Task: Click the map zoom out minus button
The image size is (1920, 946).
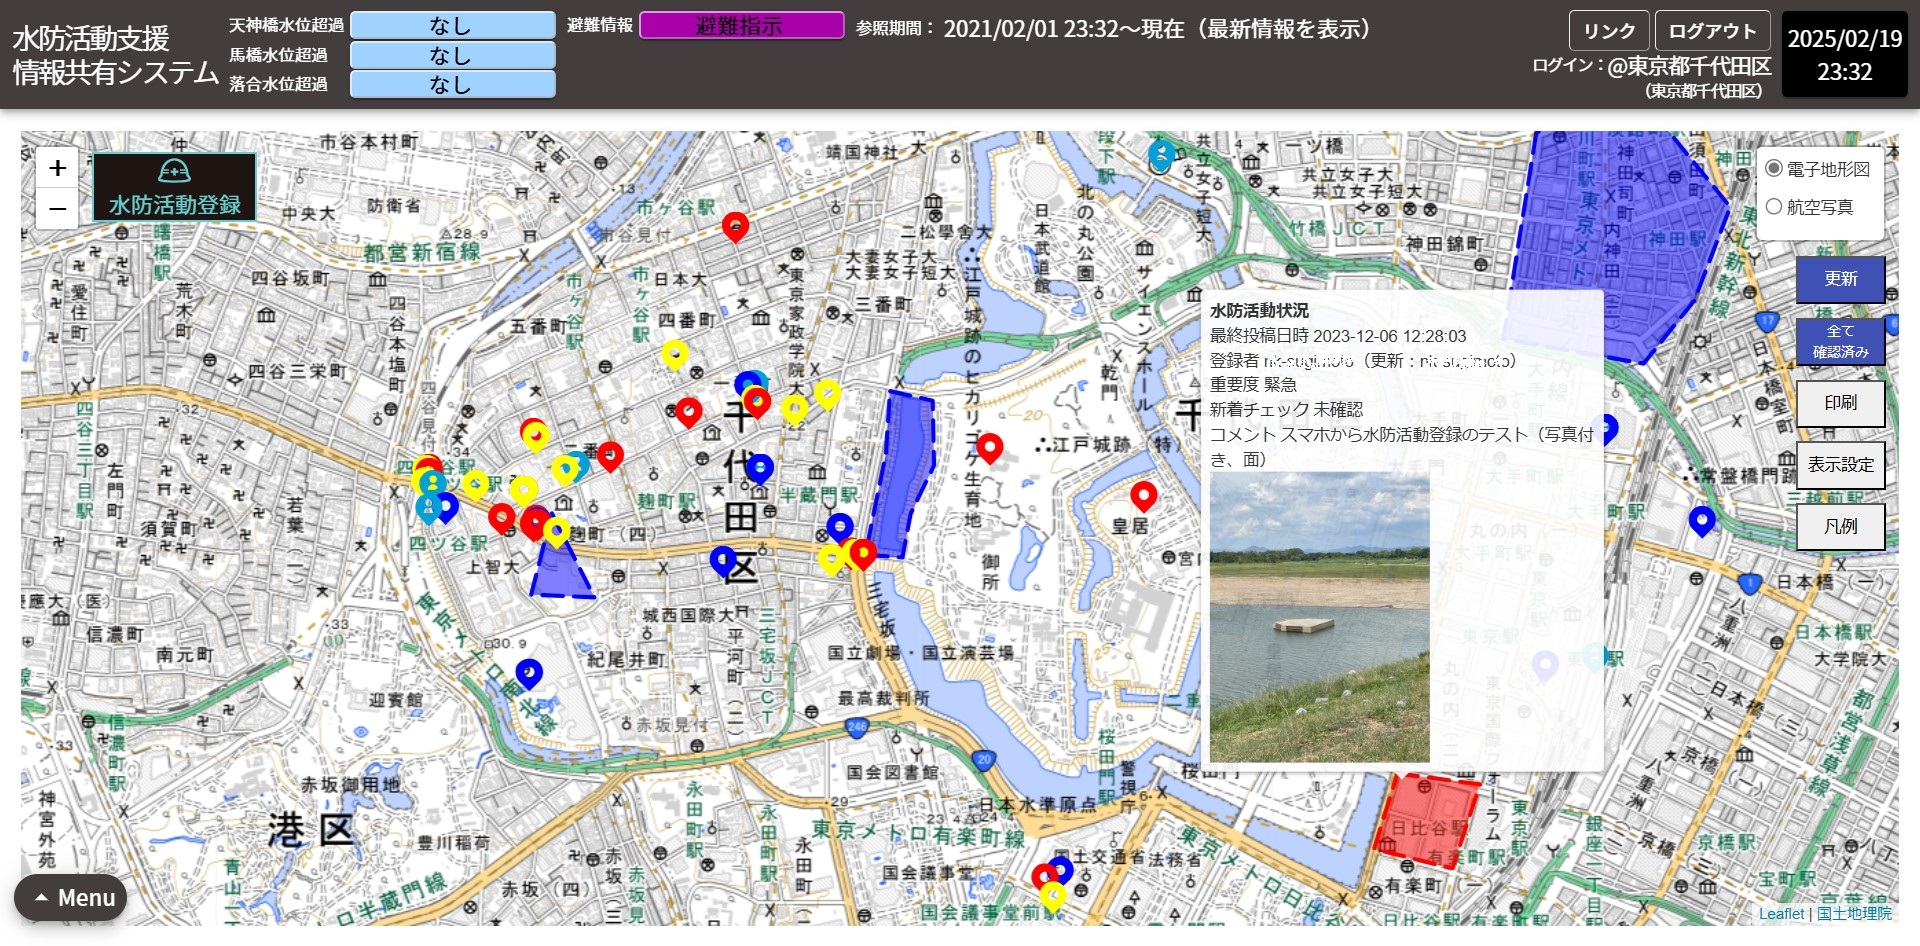Action: [x=58, y=209]
